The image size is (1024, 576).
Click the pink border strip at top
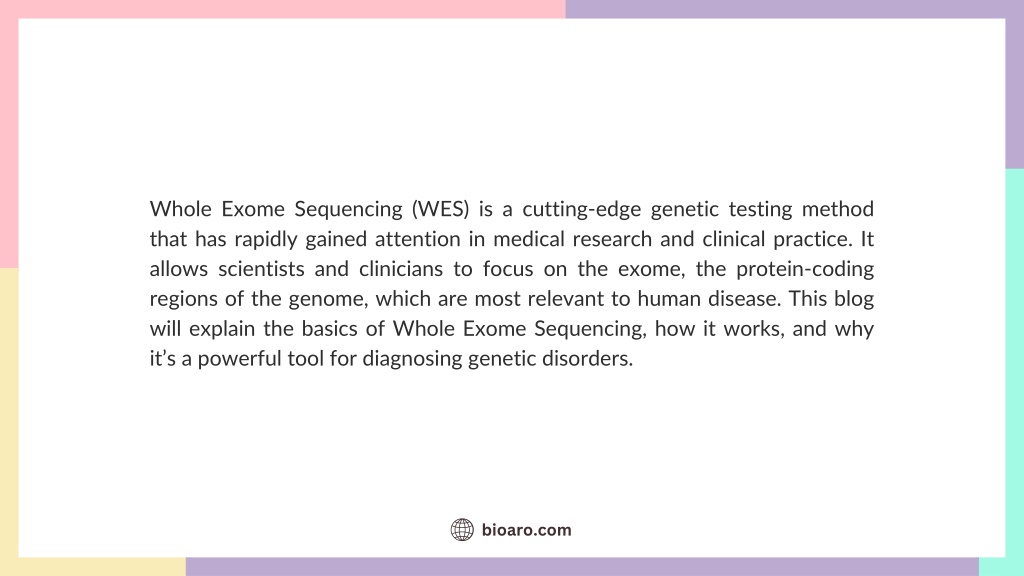tap(283, 9)
